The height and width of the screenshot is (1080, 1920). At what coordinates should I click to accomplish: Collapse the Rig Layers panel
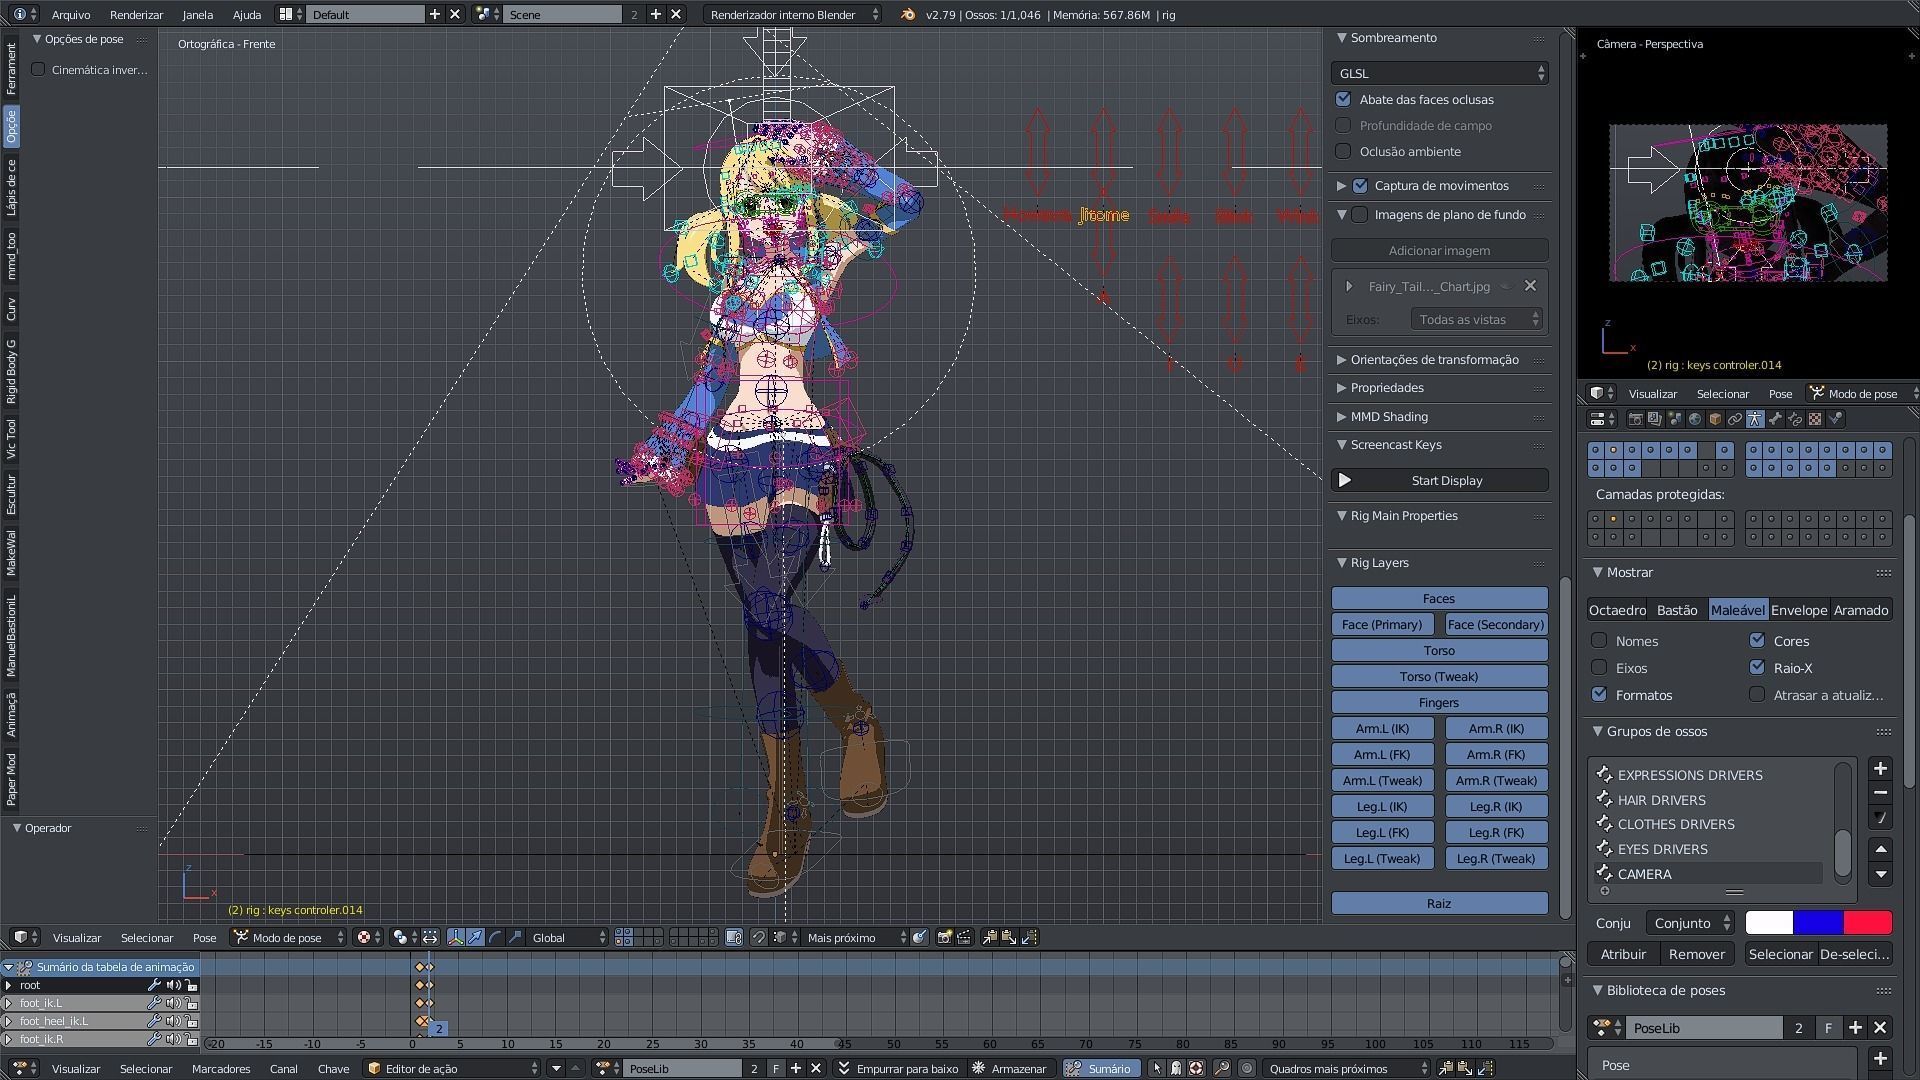click(1379, 562)
